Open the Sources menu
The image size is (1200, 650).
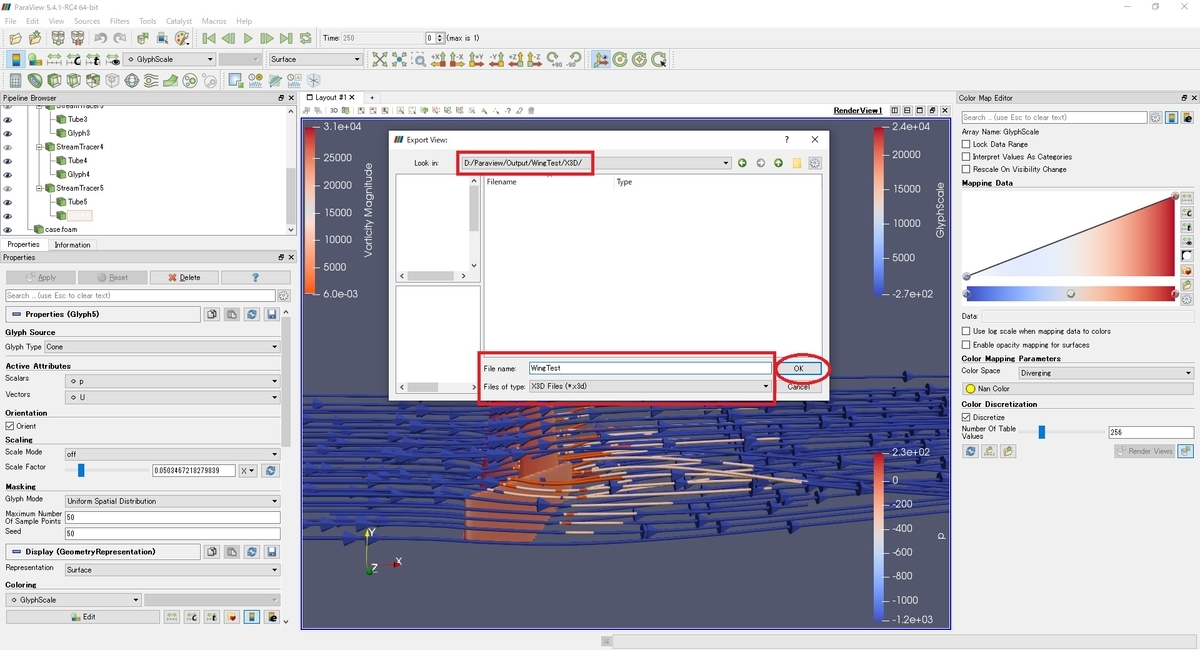click(x=87, y=21)
